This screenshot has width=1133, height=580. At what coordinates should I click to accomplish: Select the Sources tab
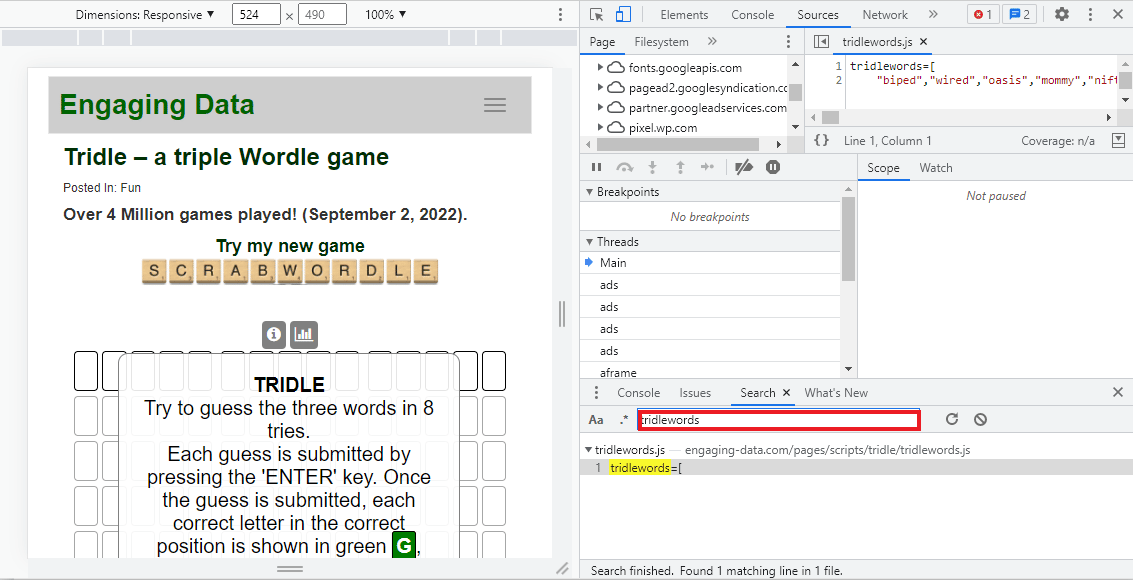click(x=818, y=14)
